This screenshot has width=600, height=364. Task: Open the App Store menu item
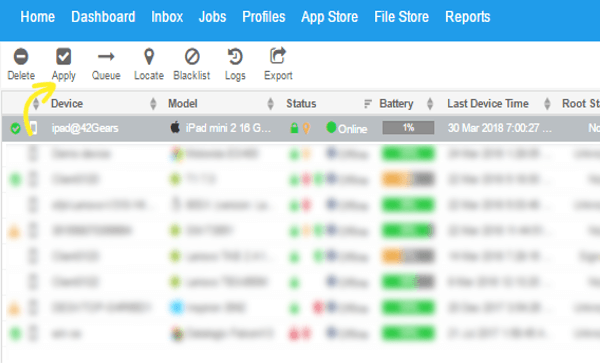(329, 17)
